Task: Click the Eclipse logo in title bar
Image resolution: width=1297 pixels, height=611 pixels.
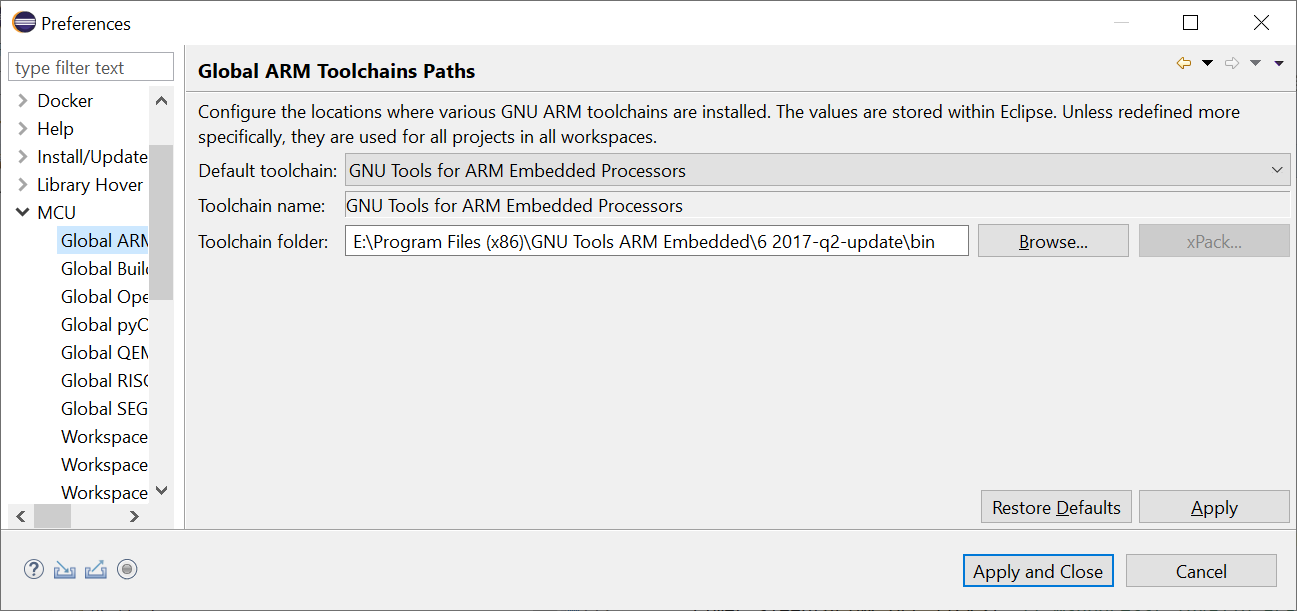Action: 23,22
